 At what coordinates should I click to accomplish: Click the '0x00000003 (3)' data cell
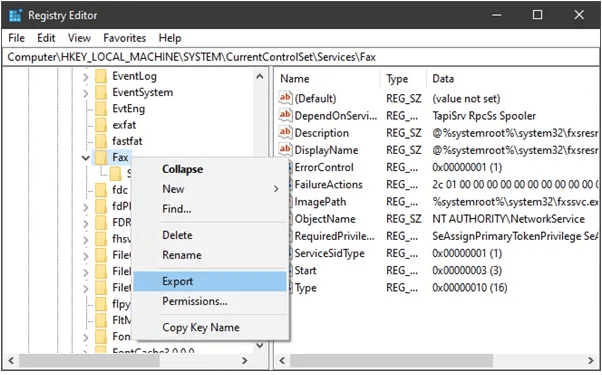(467, 270)
